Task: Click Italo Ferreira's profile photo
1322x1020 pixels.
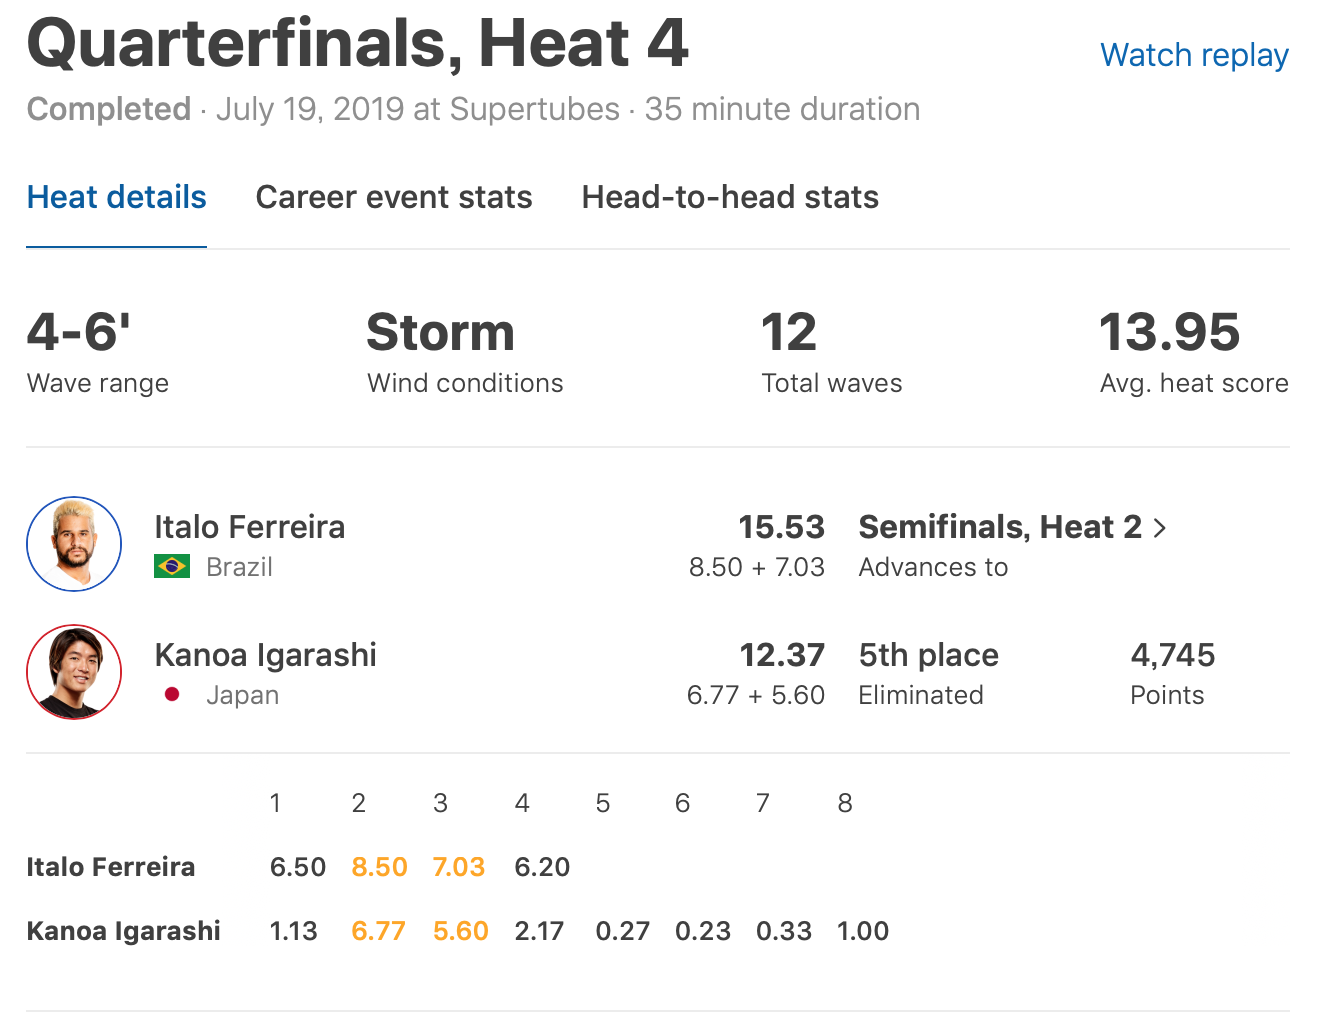Action: (74, 544)
